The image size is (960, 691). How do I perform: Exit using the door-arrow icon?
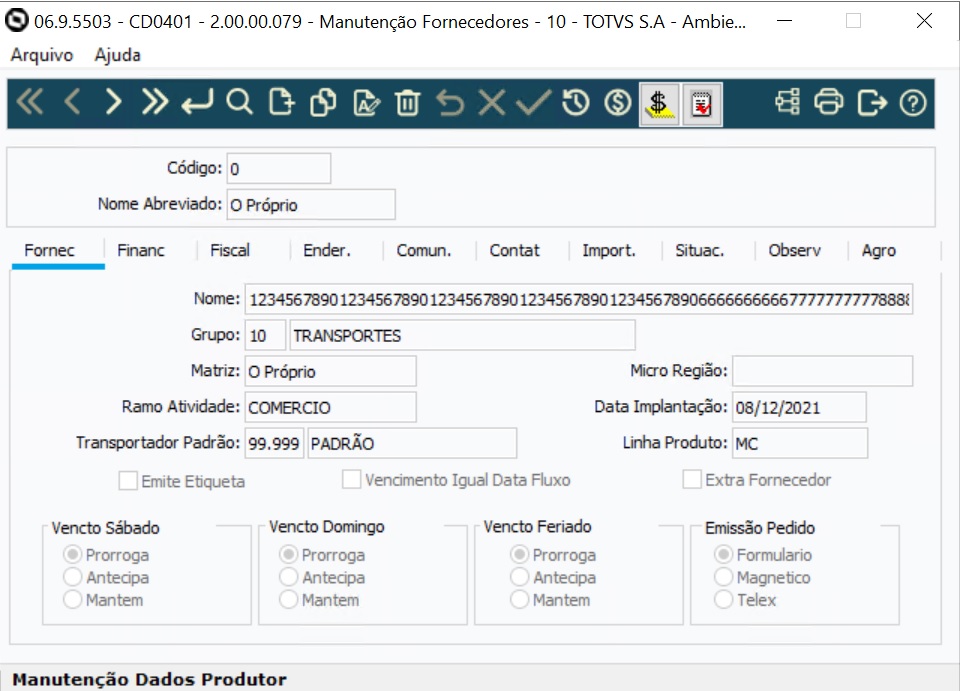(872, 102)
